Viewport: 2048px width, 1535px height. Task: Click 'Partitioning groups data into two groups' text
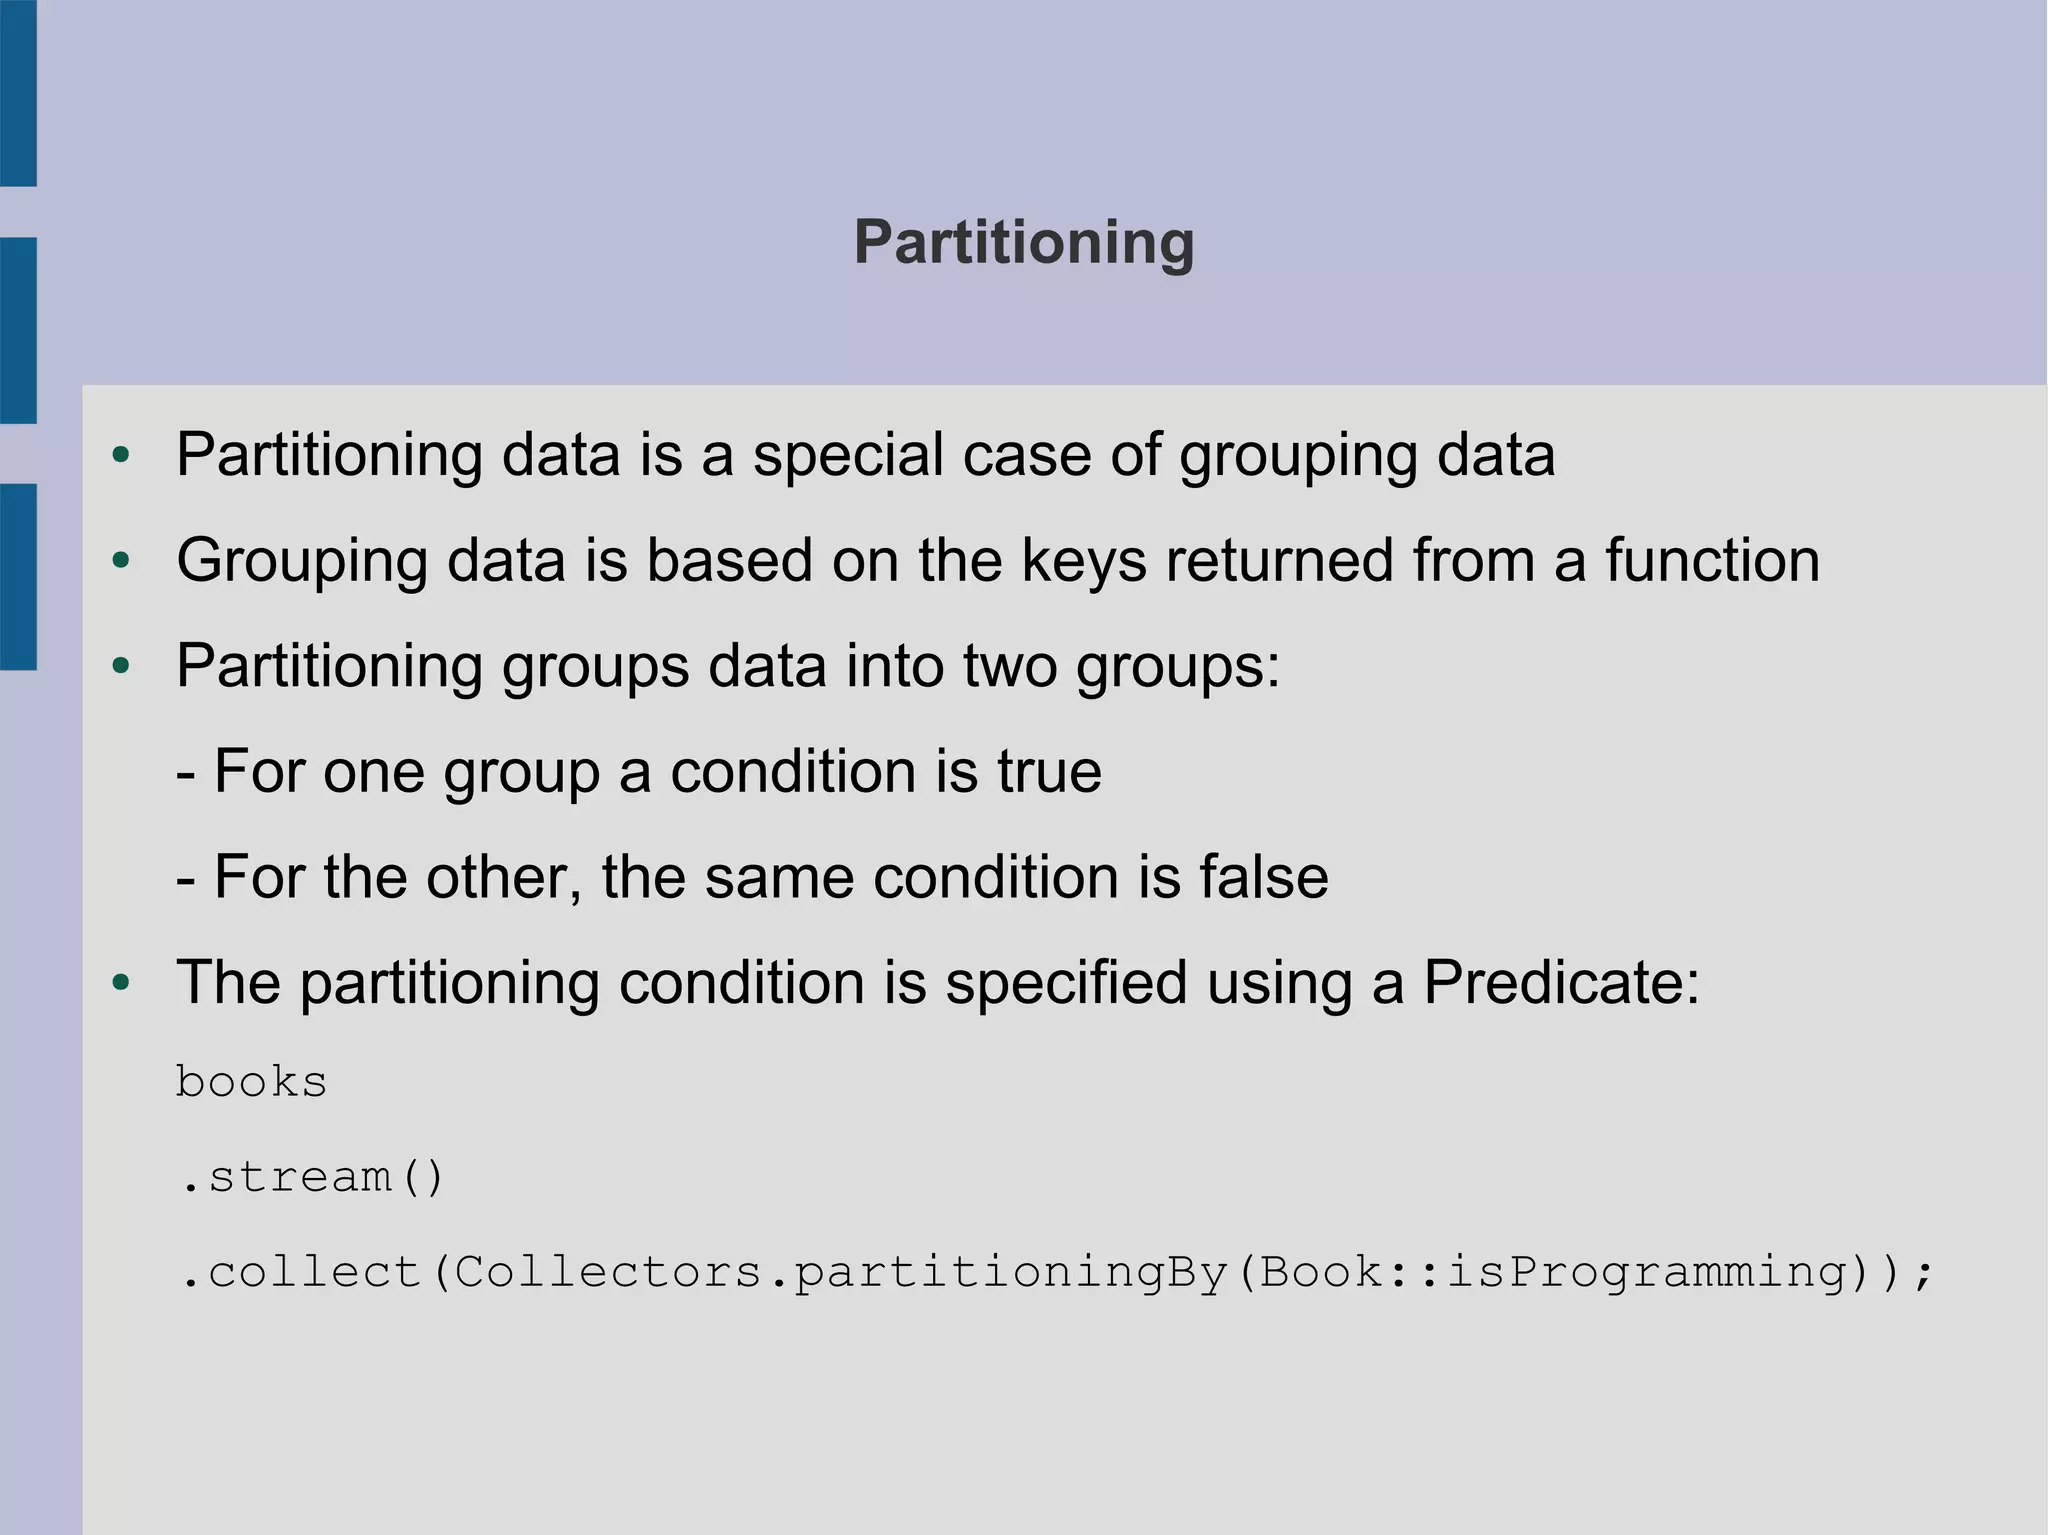pos(728,666)
